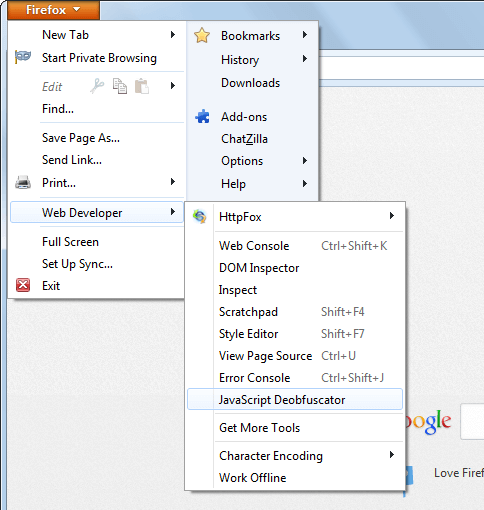Click the red Exit X icon
Image resolution: width=484 pixels, height=510 pixels.
click(23, 285)
